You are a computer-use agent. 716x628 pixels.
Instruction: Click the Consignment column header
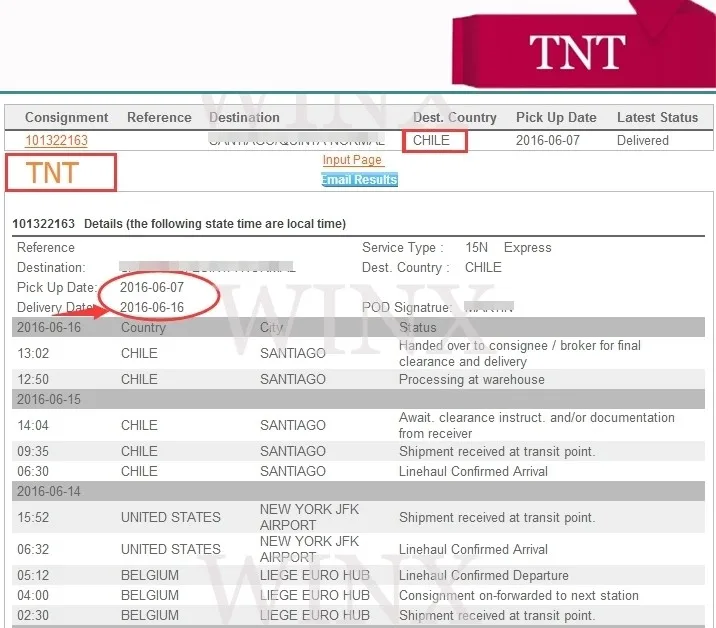[66, 117]
